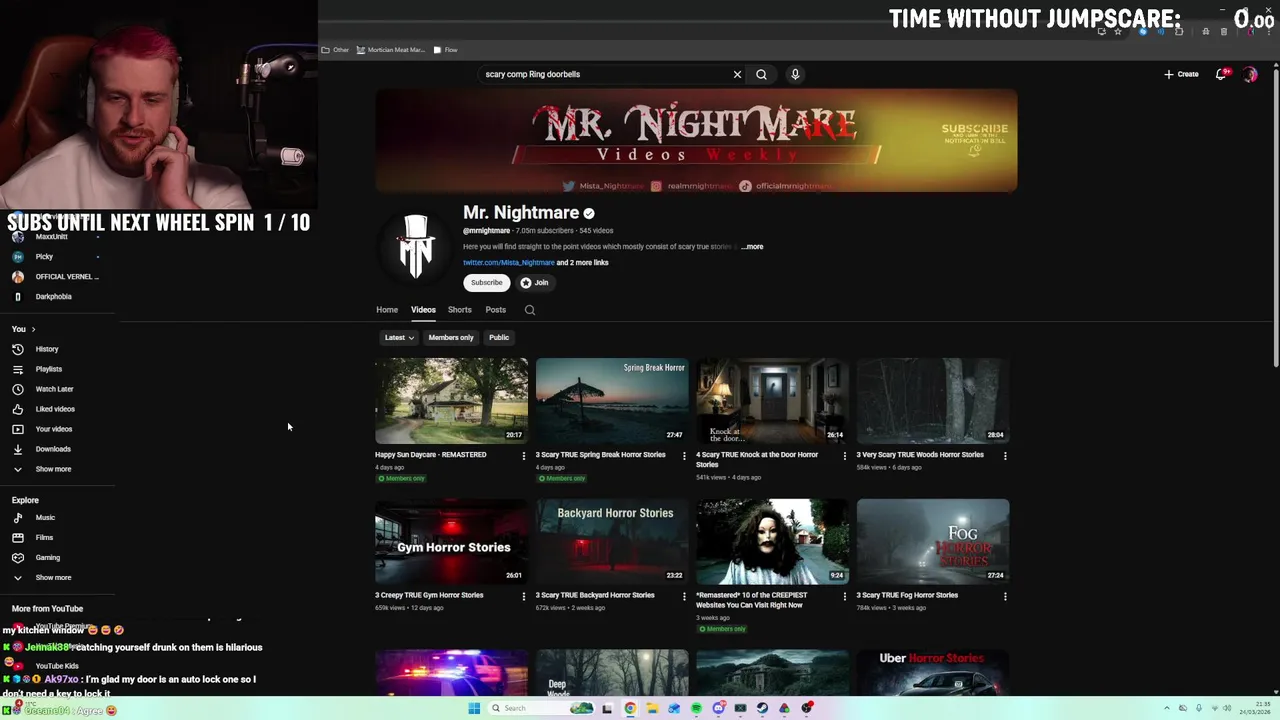Click the Windows Start button
The height and width of the screenshot is (720, 1280).
474,708
